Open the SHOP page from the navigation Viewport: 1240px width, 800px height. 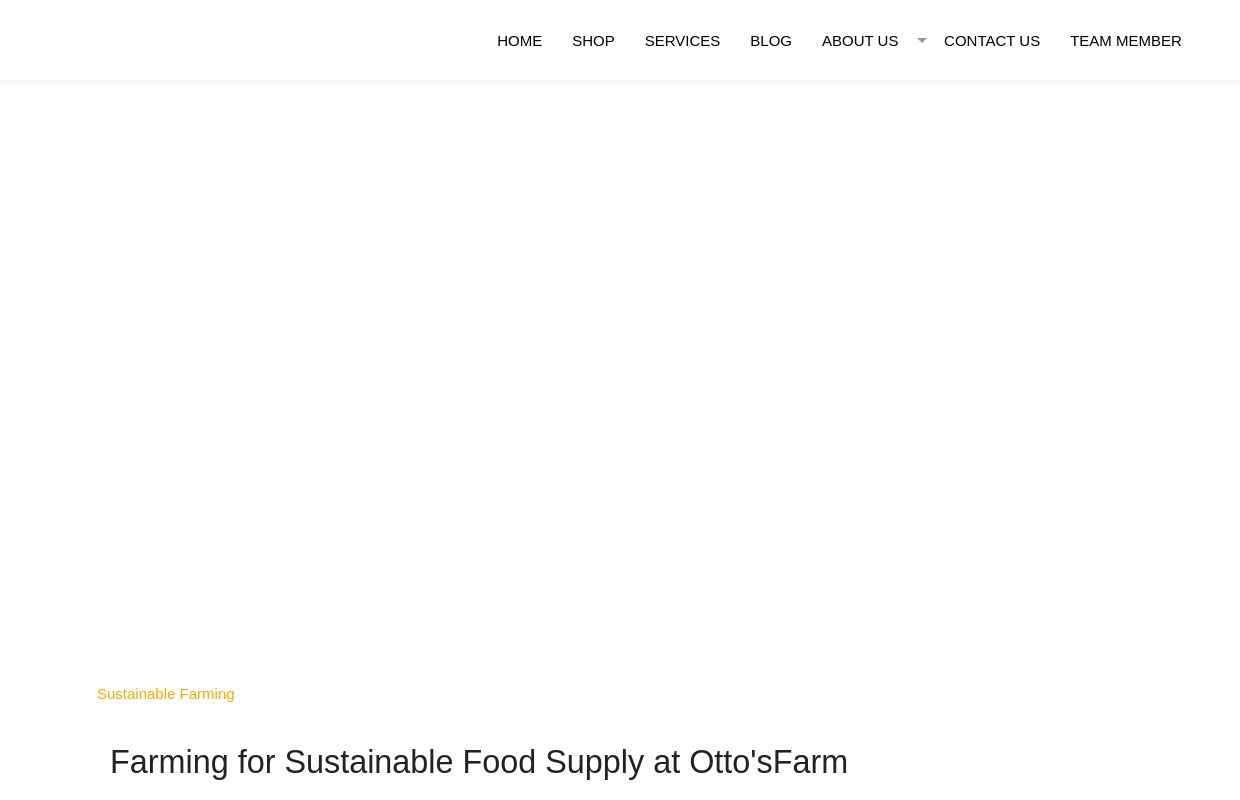(x=593, y=40)
